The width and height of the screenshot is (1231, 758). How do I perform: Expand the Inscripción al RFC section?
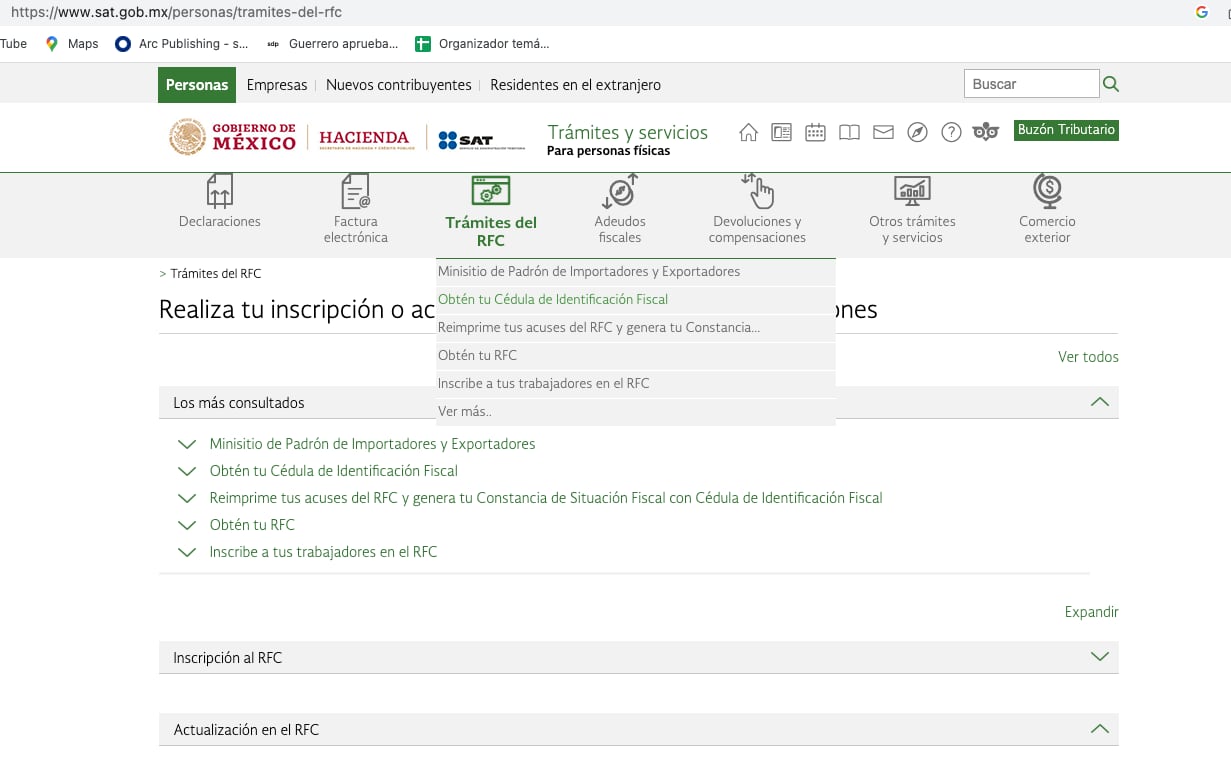1099,657
